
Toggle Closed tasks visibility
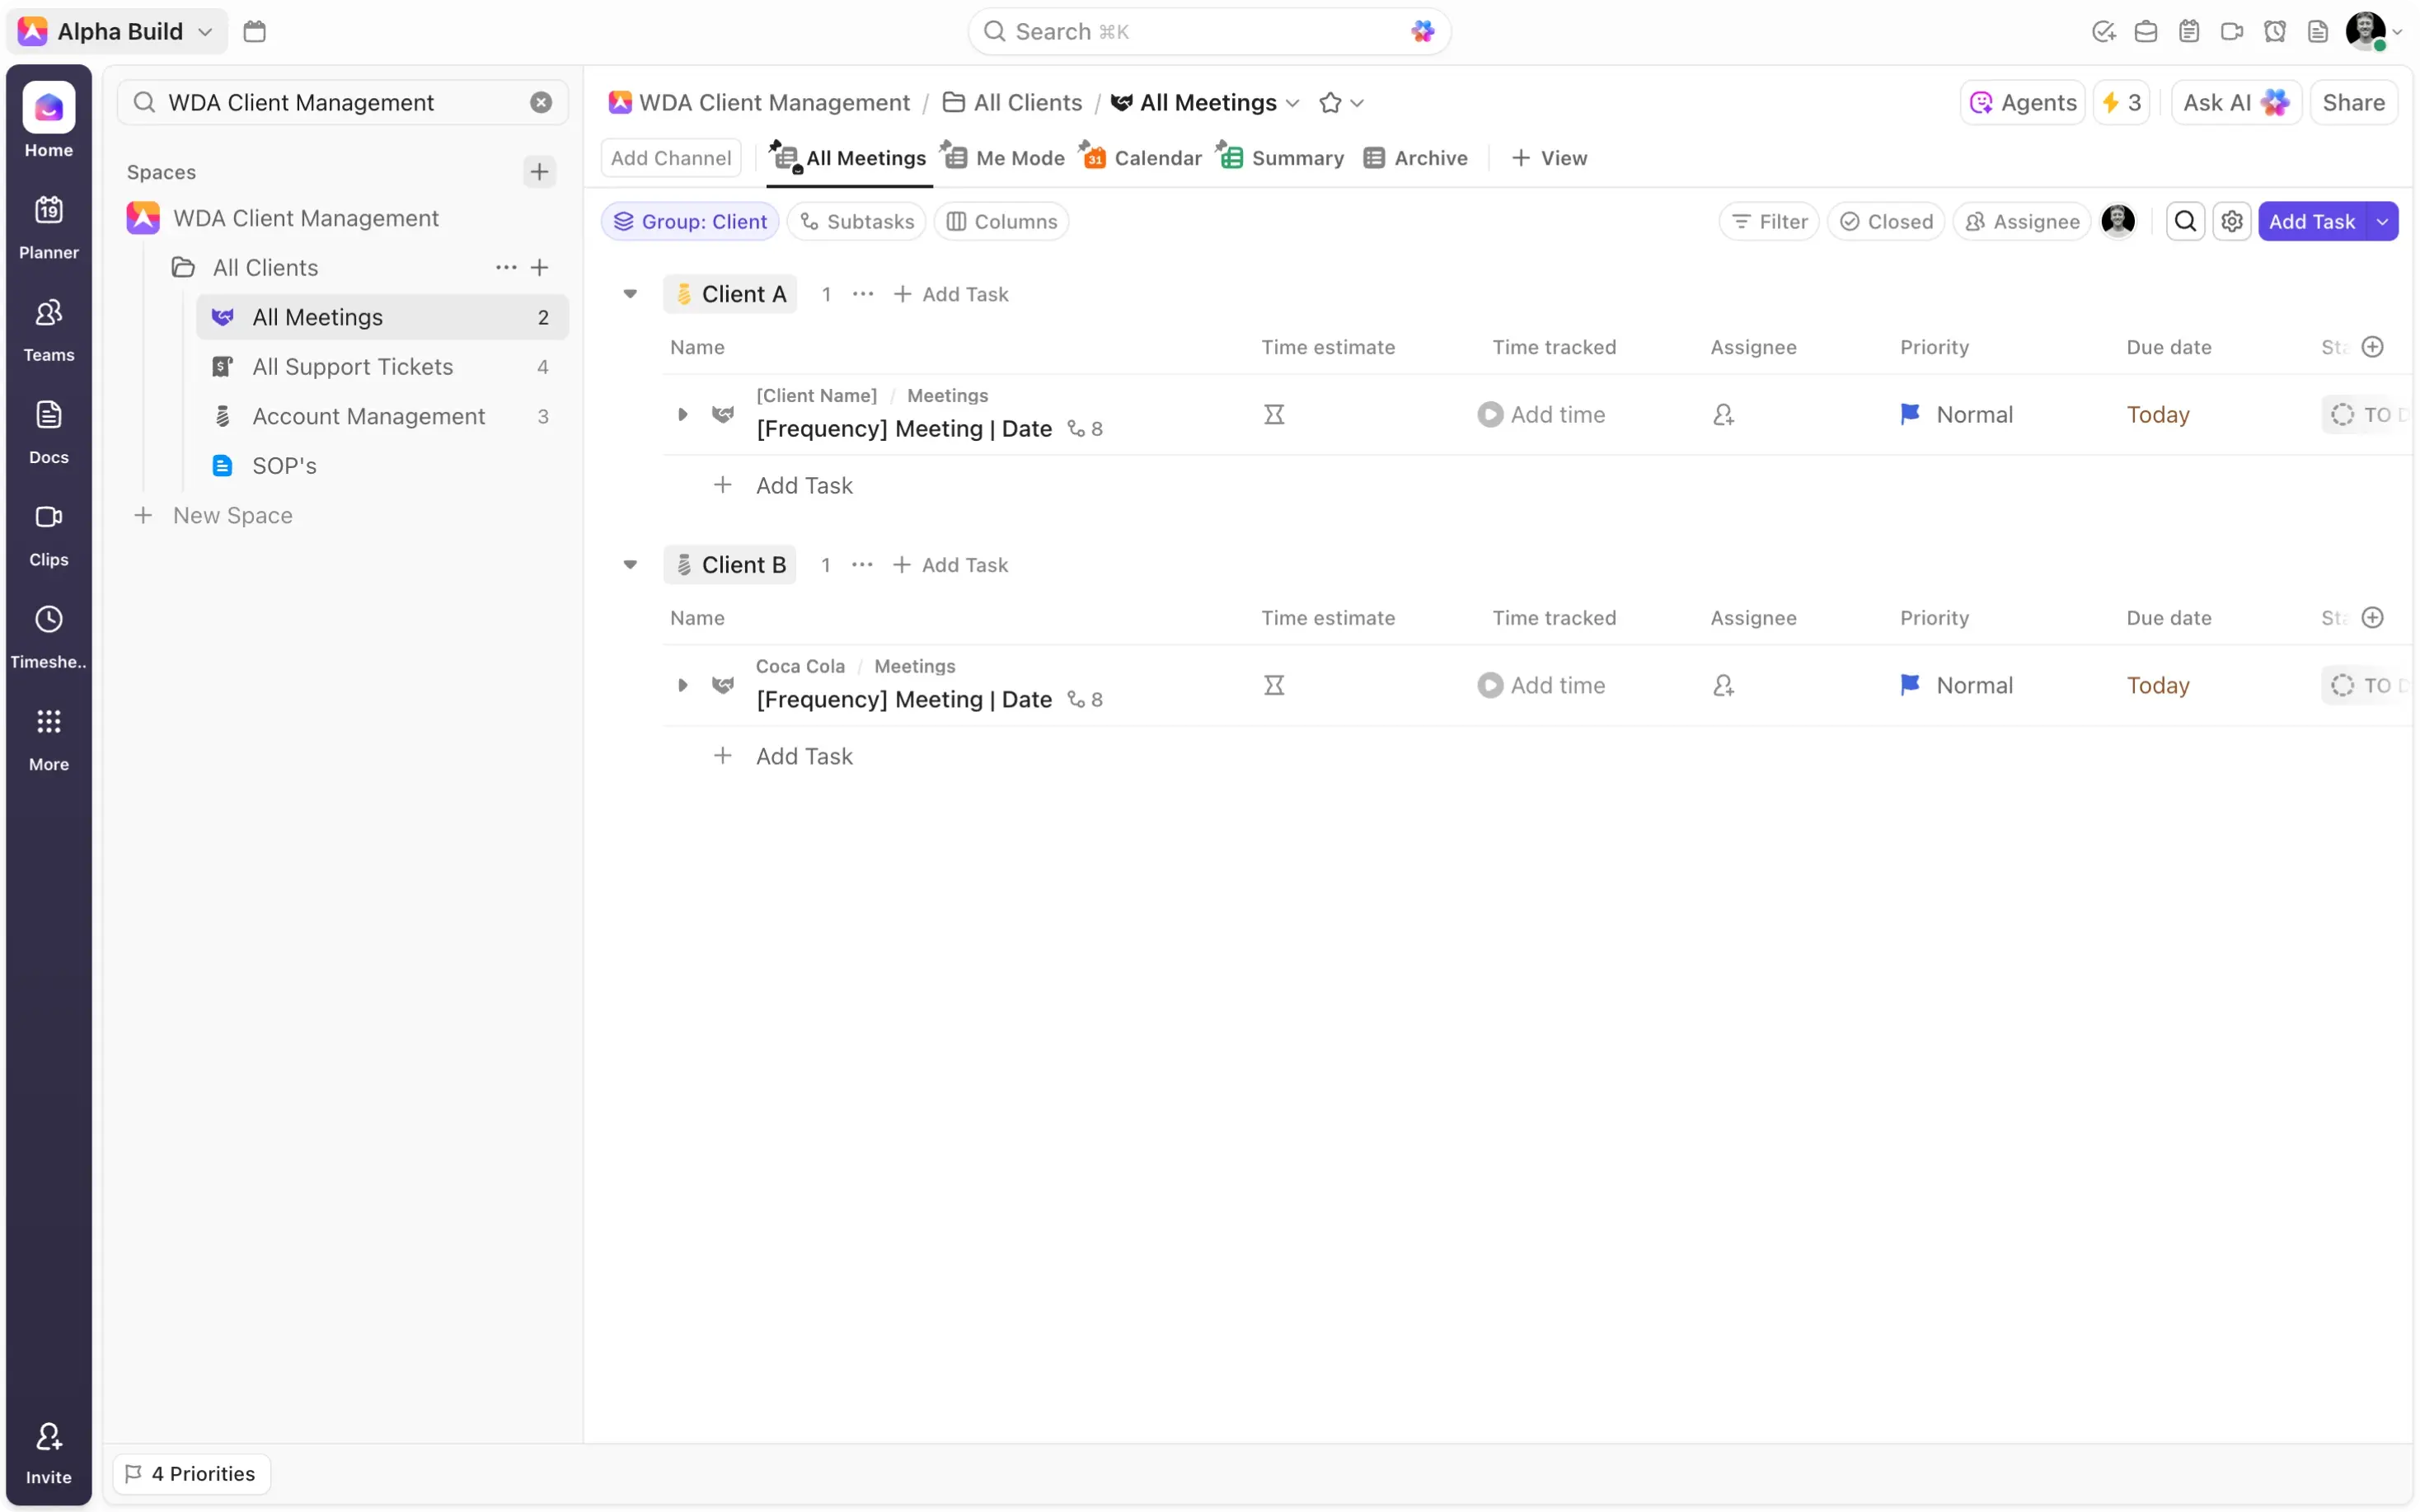tap(1886, 221)
